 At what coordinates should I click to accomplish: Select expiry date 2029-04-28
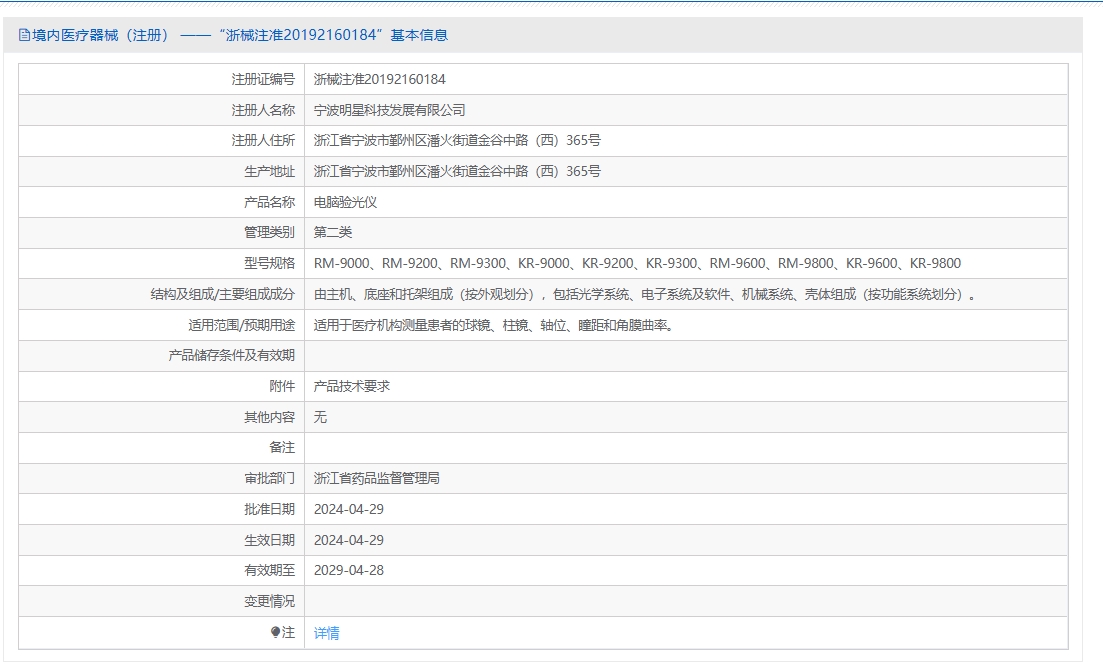tap(349, 570)
